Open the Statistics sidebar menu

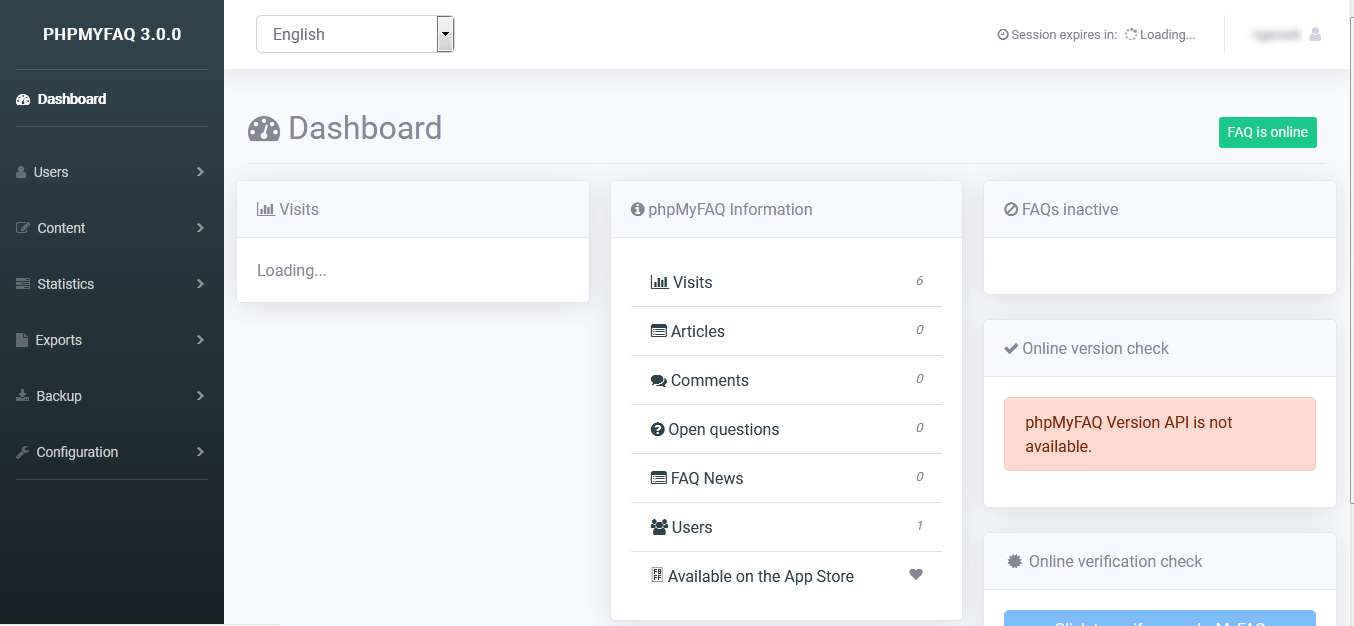point(111,284)
